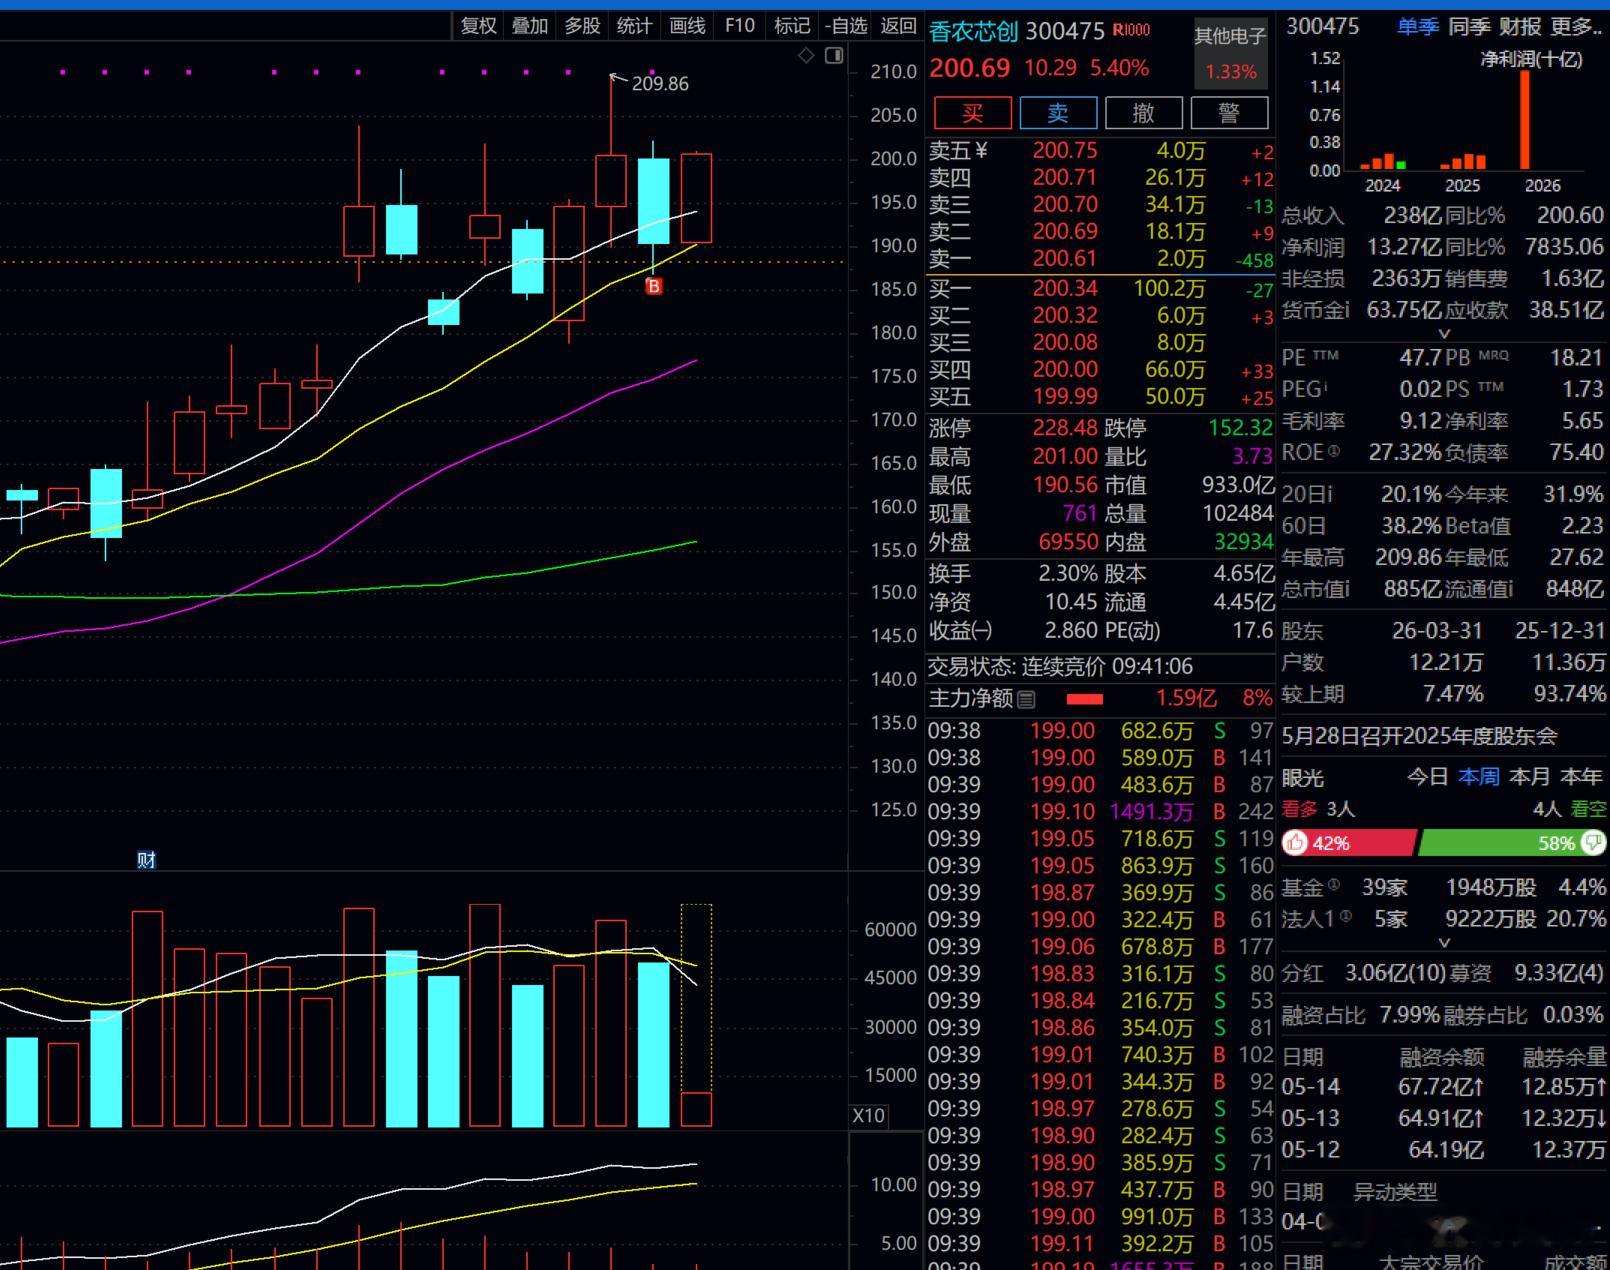Screen dimensions: 1610x1270
Task: Click the diamond icon above the price axis
Action: point(806,56)
